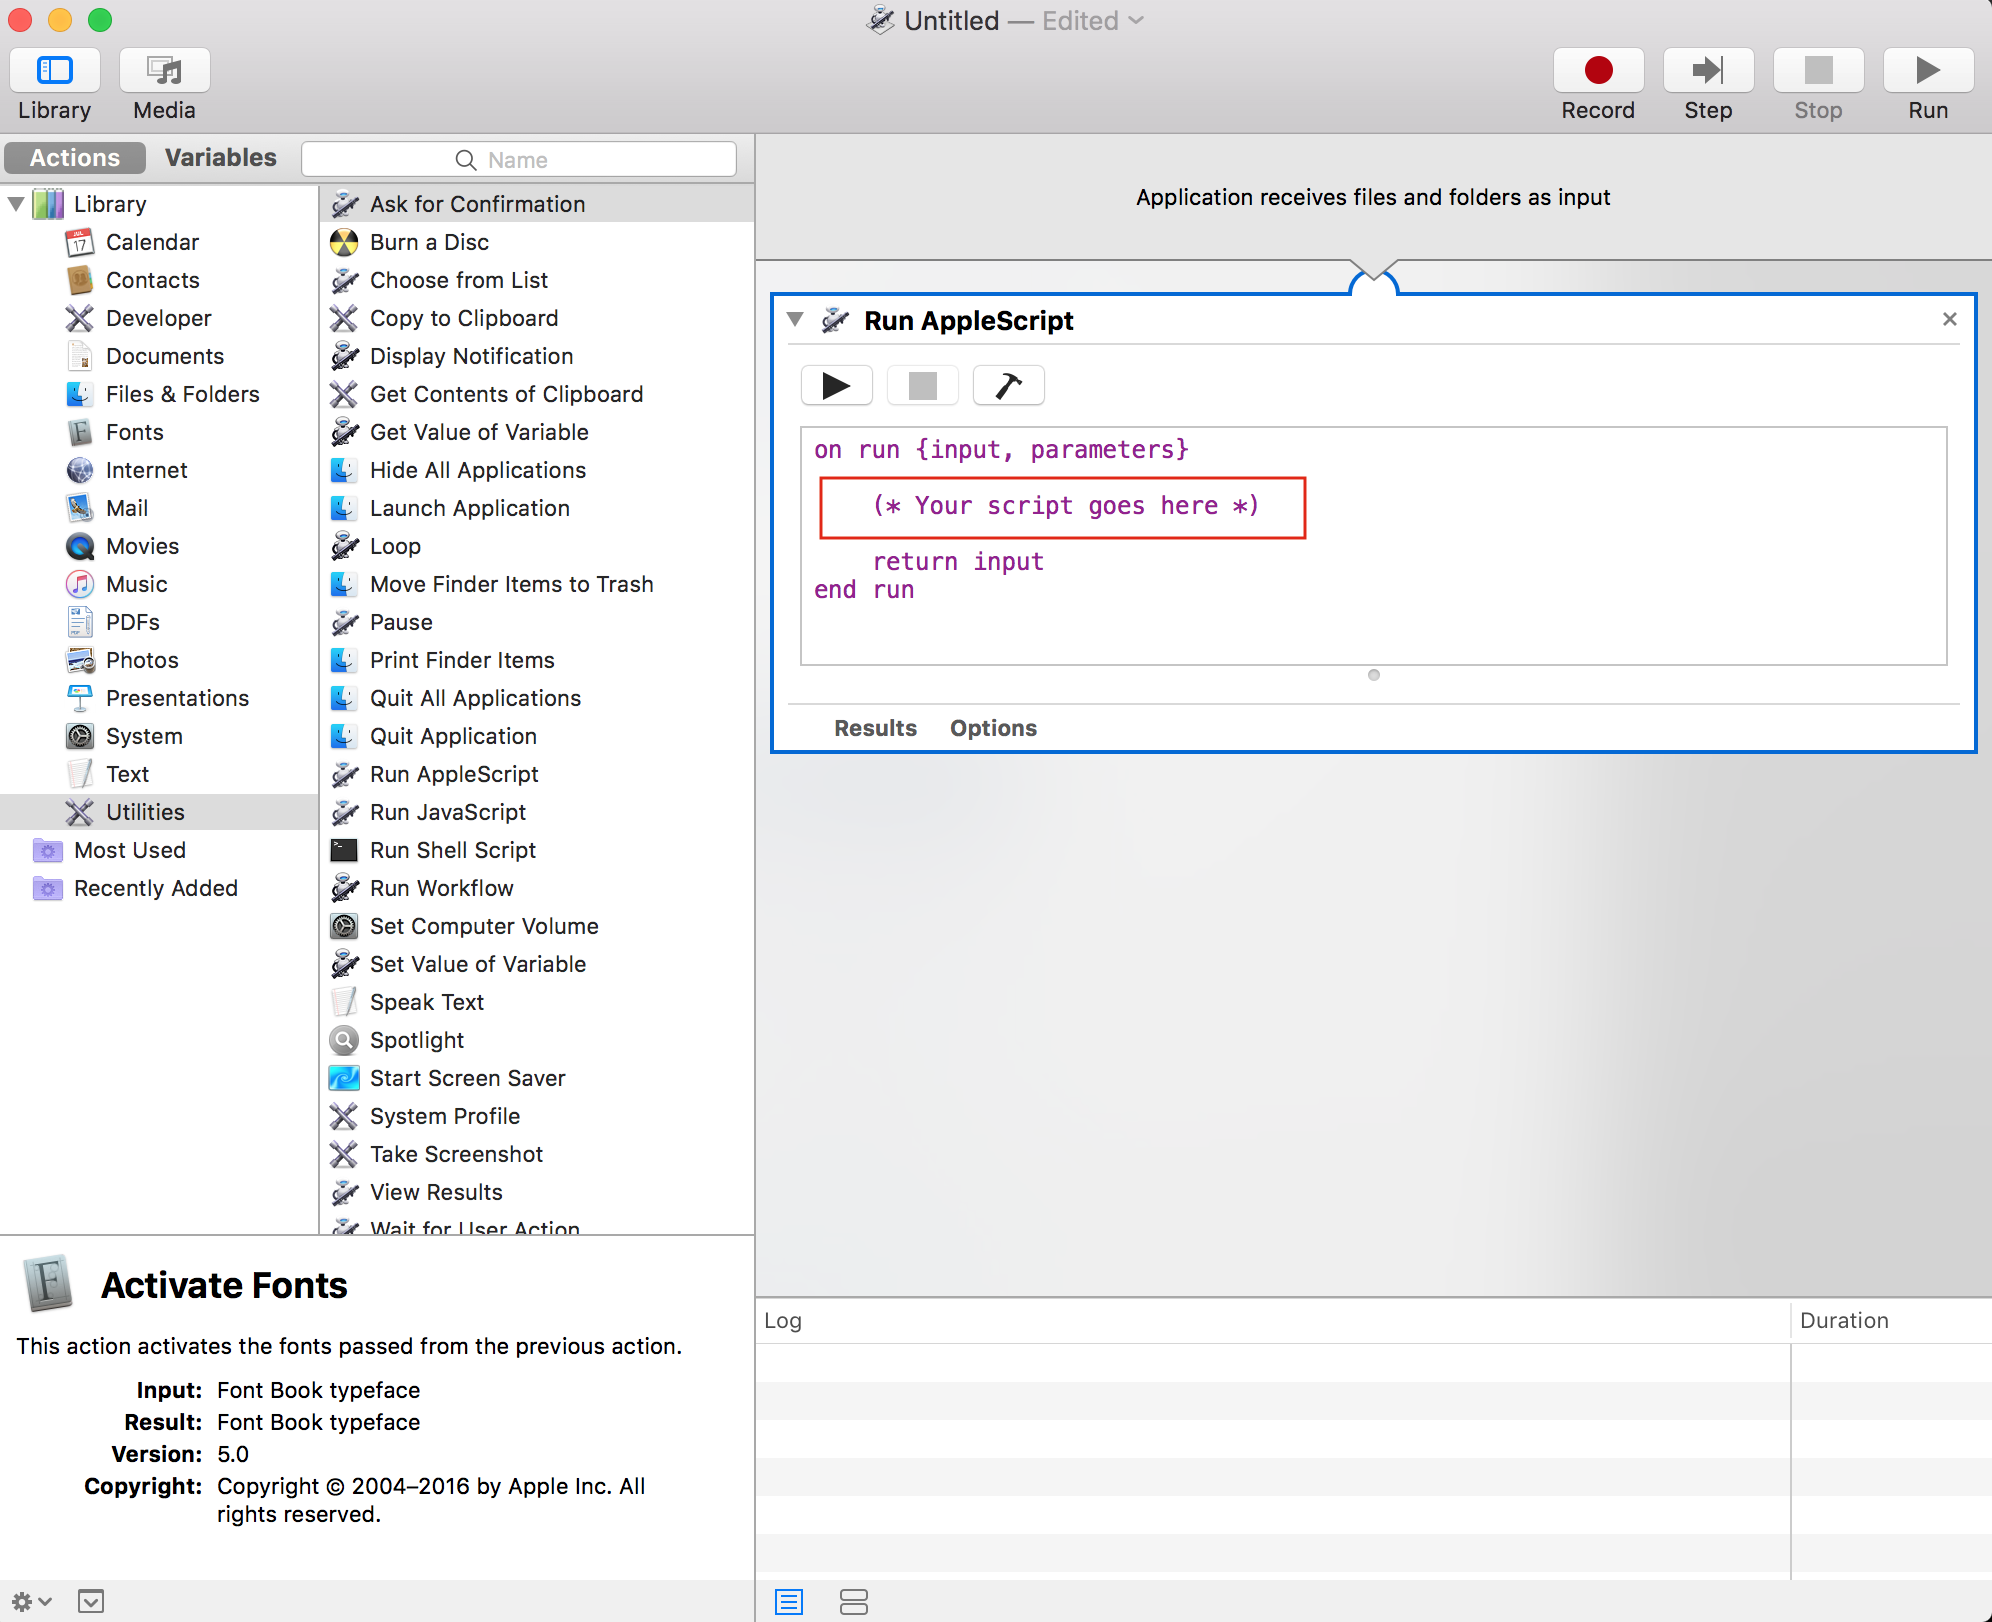Select the Contacts category
This screenshot has height=1622, width=1992.
(152, 280)
